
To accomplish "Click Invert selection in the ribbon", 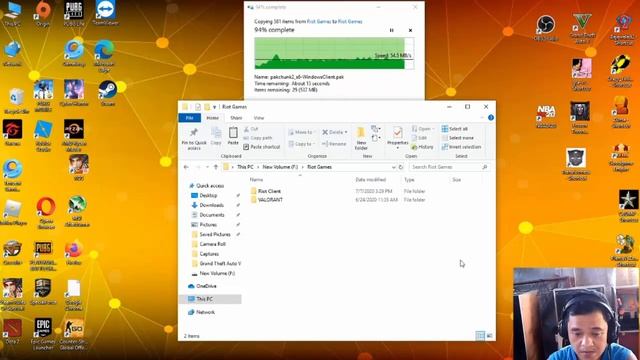I will [x=462, y=147].
